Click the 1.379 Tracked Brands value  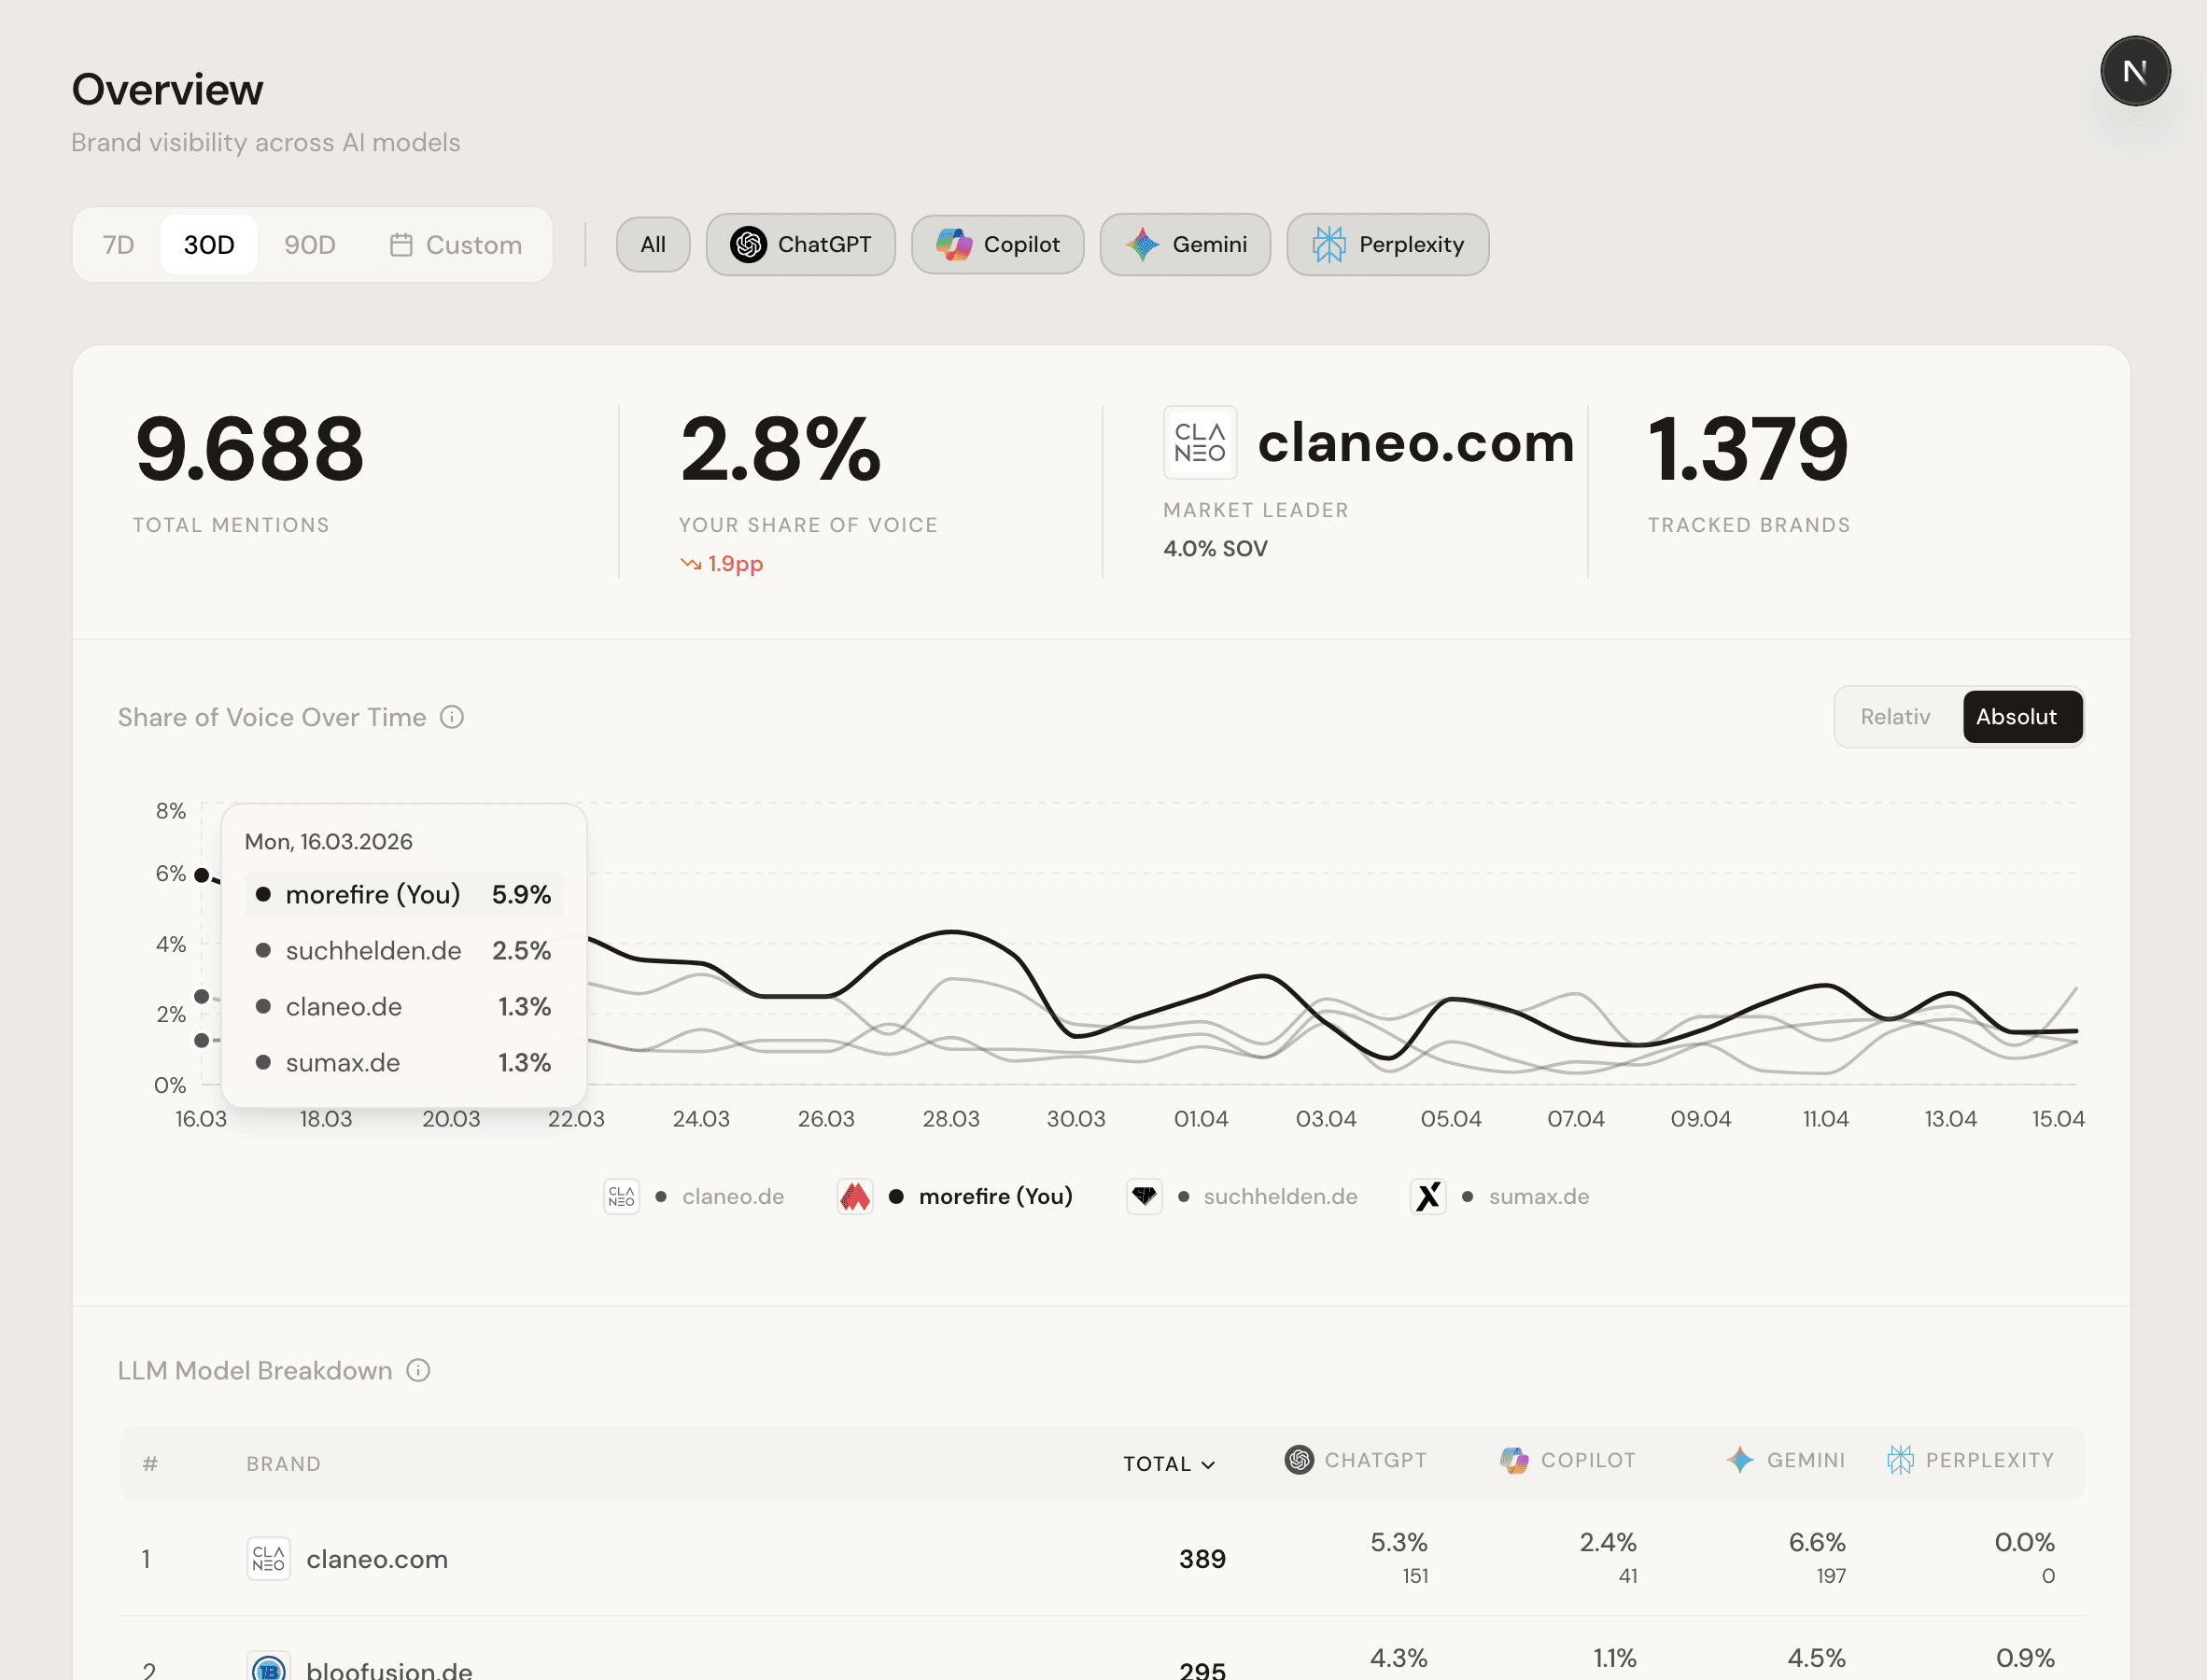point(1748,449)
